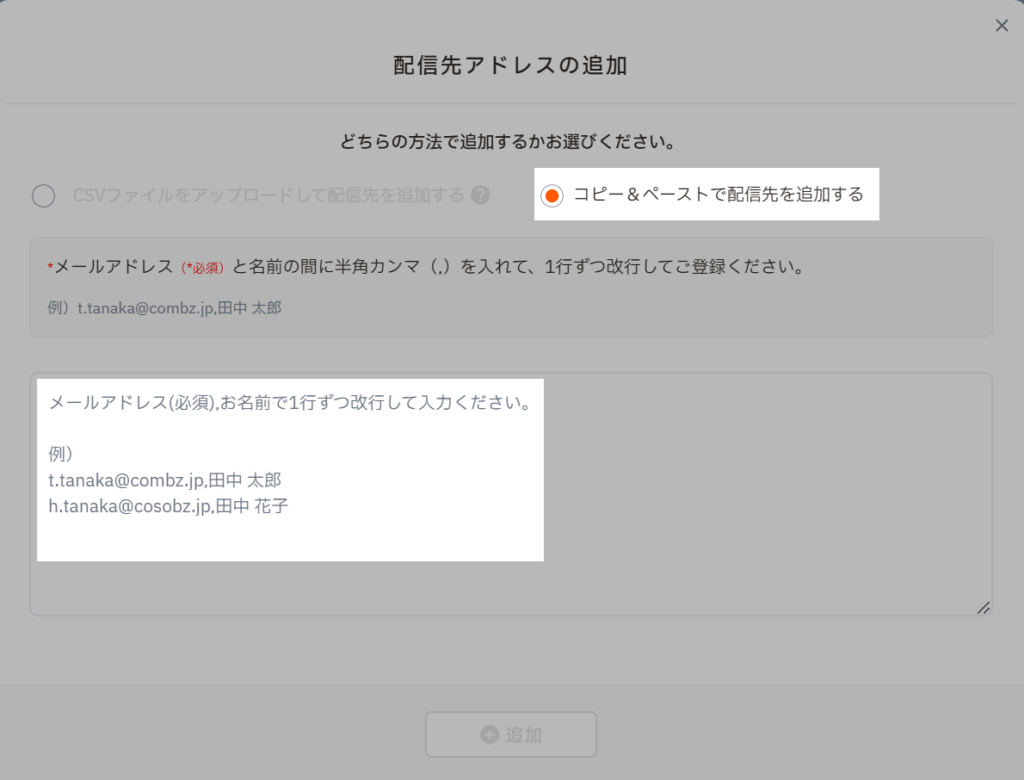Viewport: 1024px width, 780px height.
Task: Click the メールアドレス(必須),お名前で placeholder line
Action: [288, 403]
